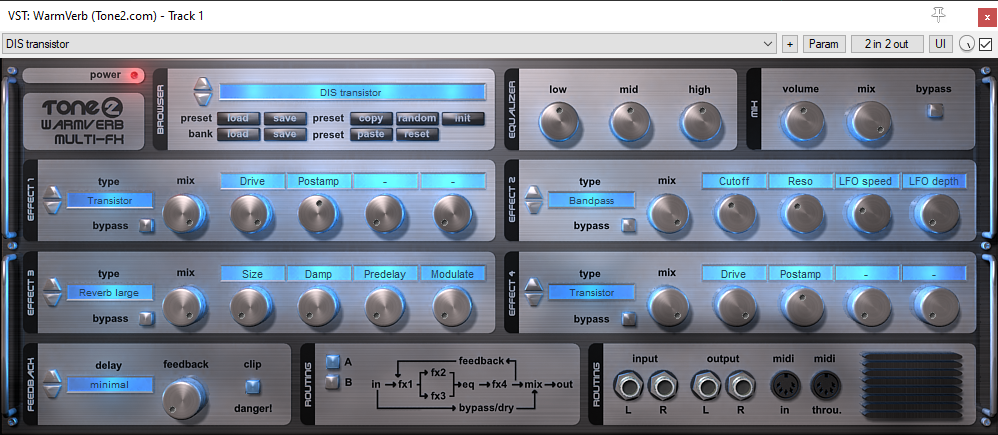This screenshot has width=998, height=435.
Task: Click the input R jack socket
Action: click(663, 386)
